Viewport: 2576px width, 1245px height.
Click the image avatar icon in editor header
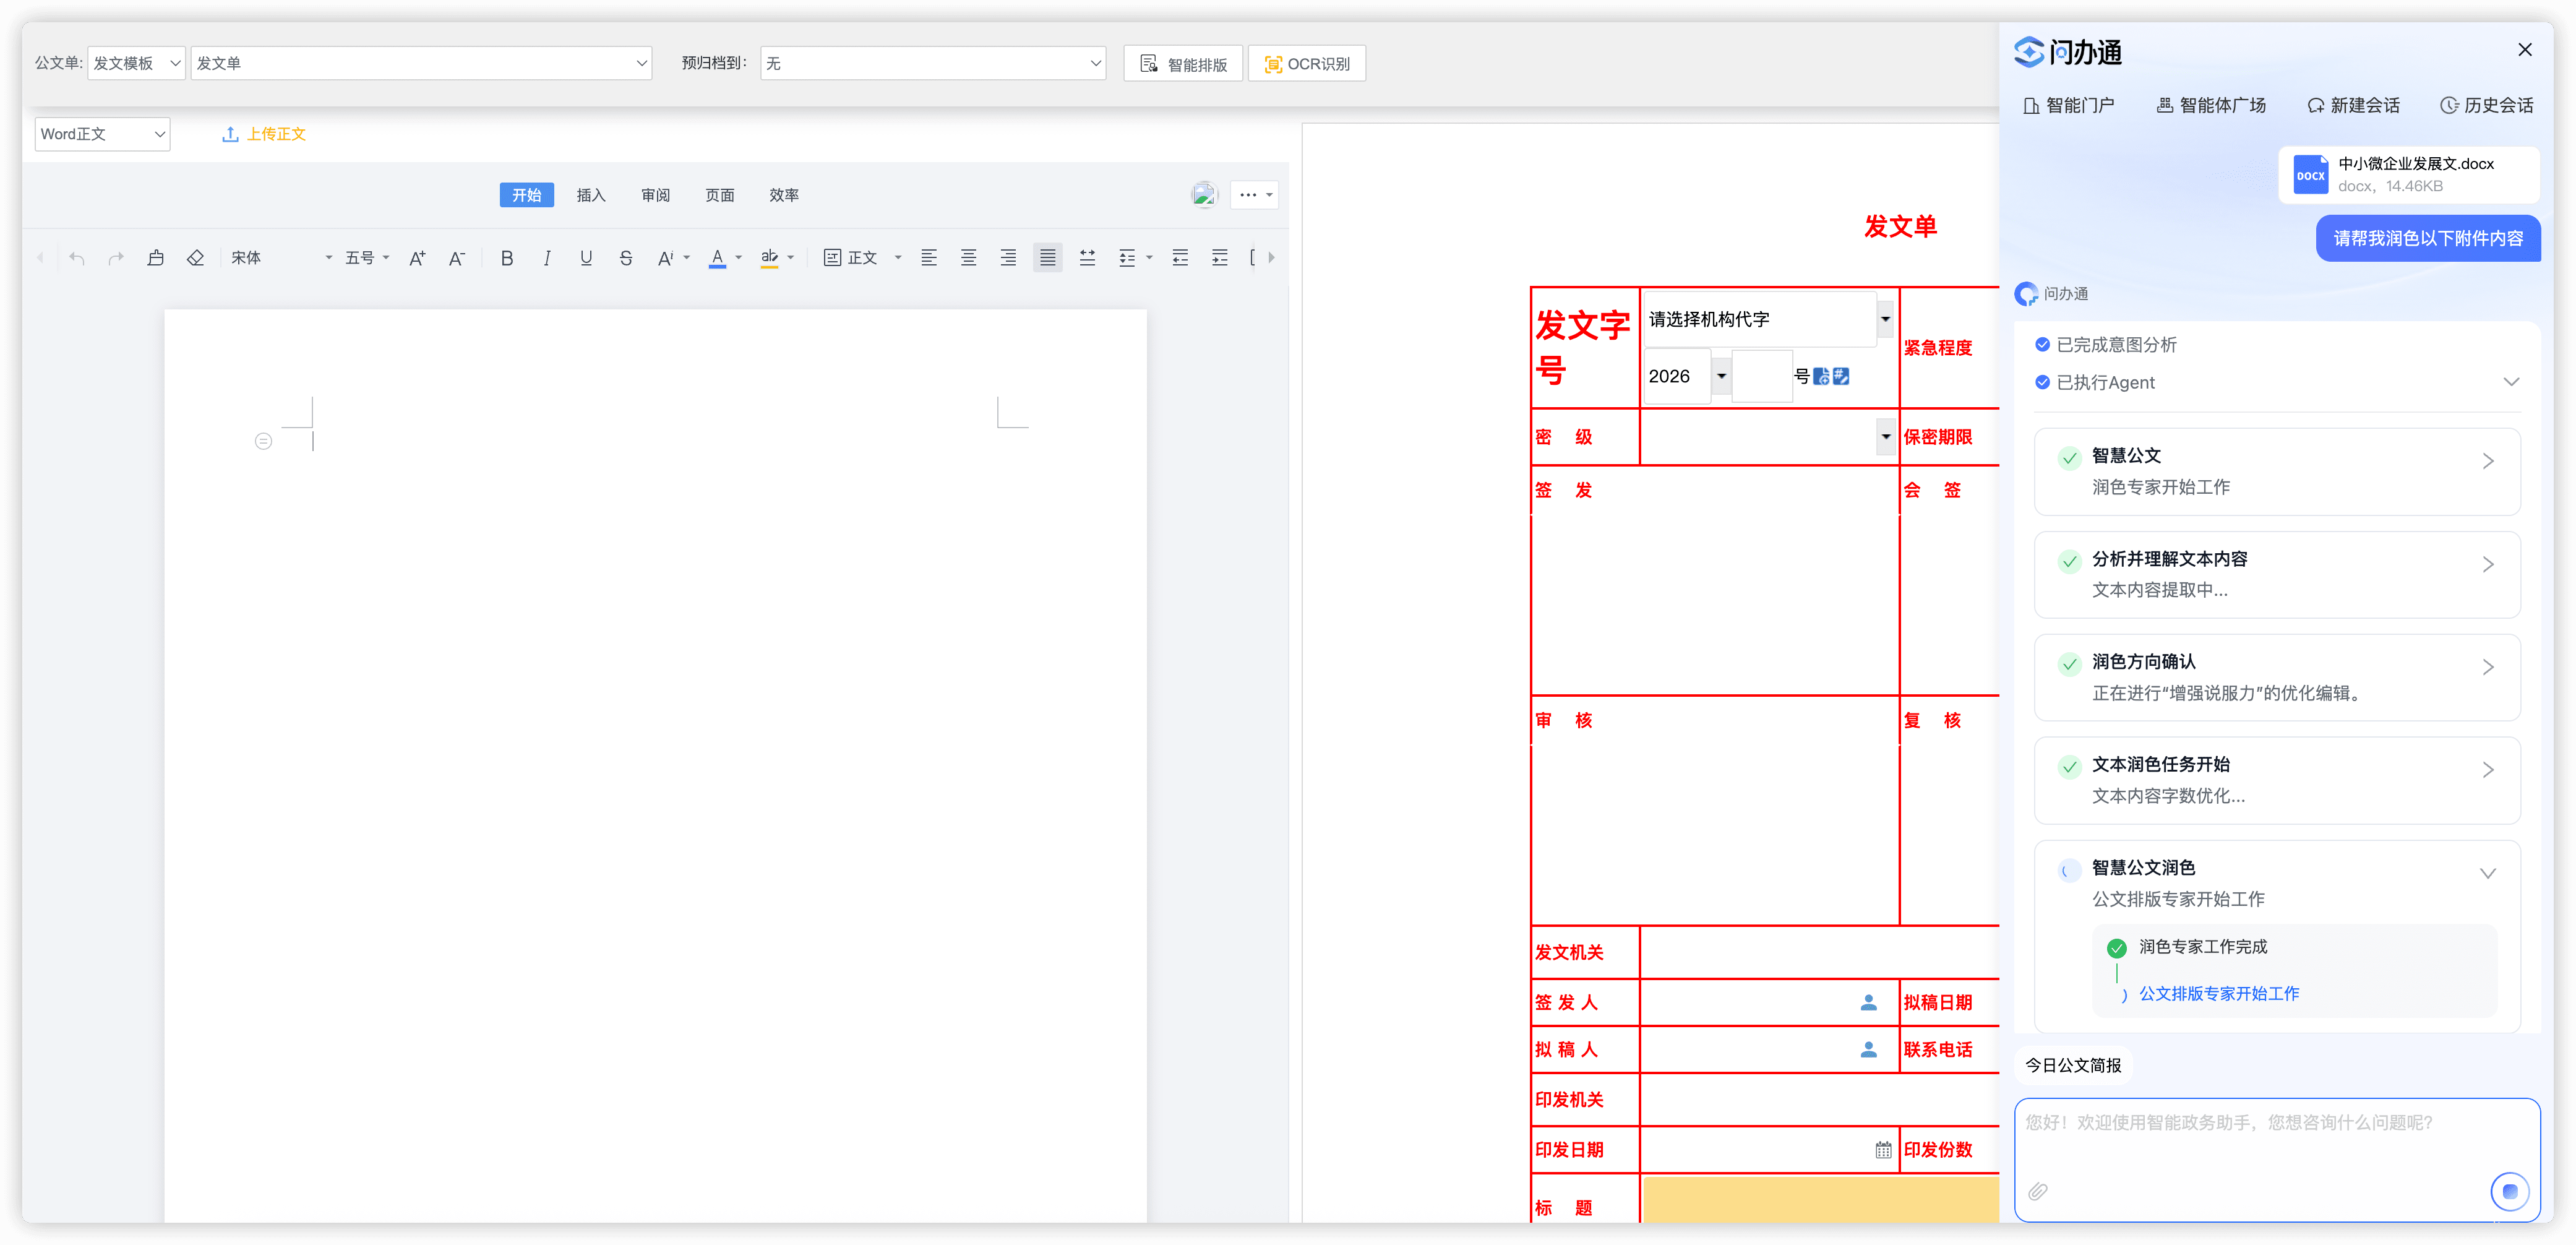pos(1204,195)
